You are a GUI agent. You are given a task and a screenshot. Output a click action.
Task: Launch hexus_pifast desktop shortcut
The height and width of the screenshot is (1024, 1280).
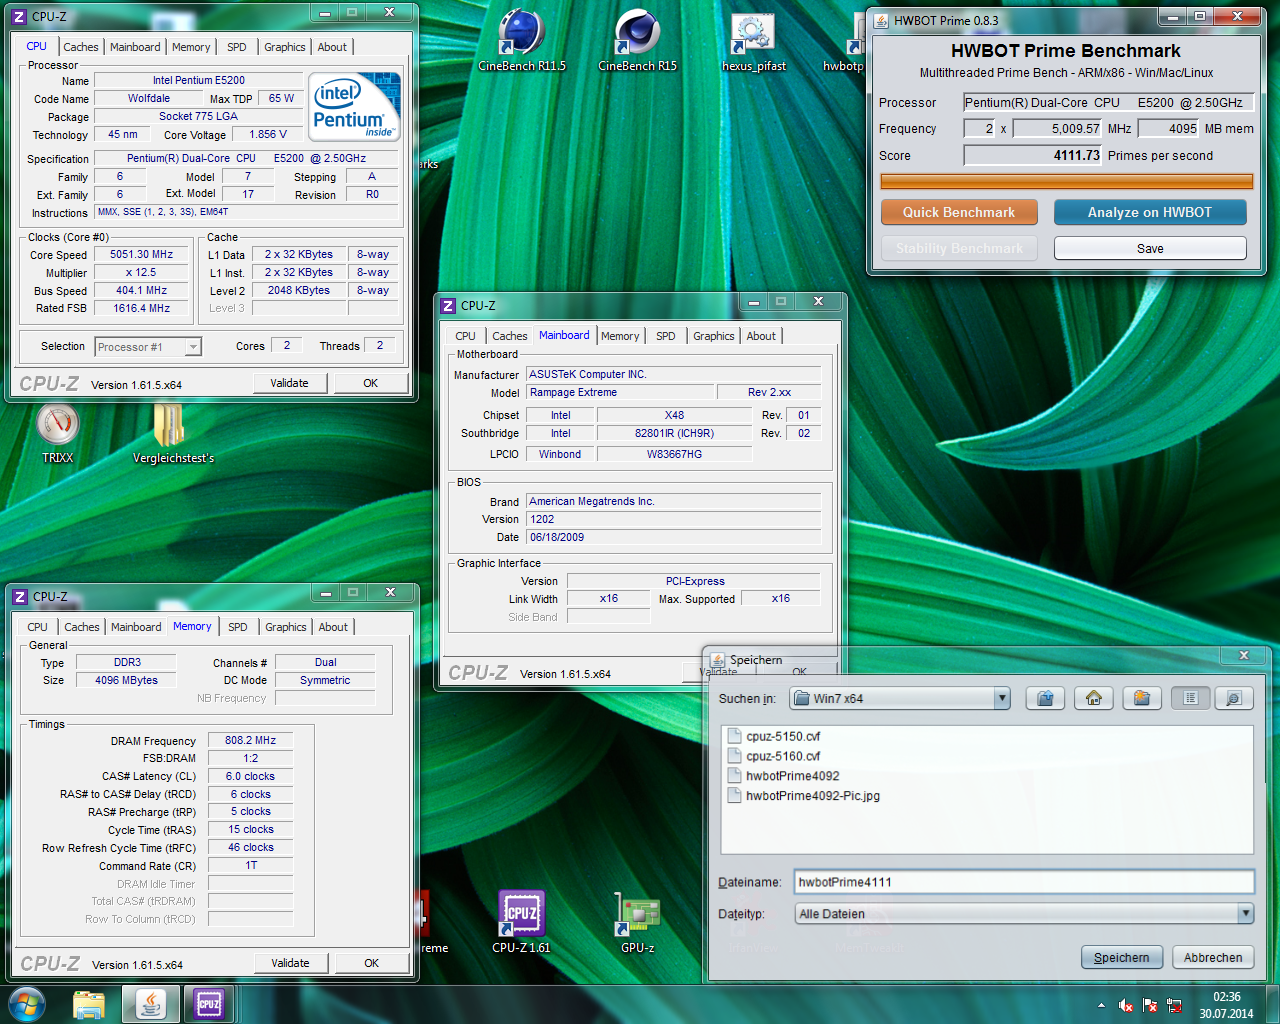click(x=754, y=42)
